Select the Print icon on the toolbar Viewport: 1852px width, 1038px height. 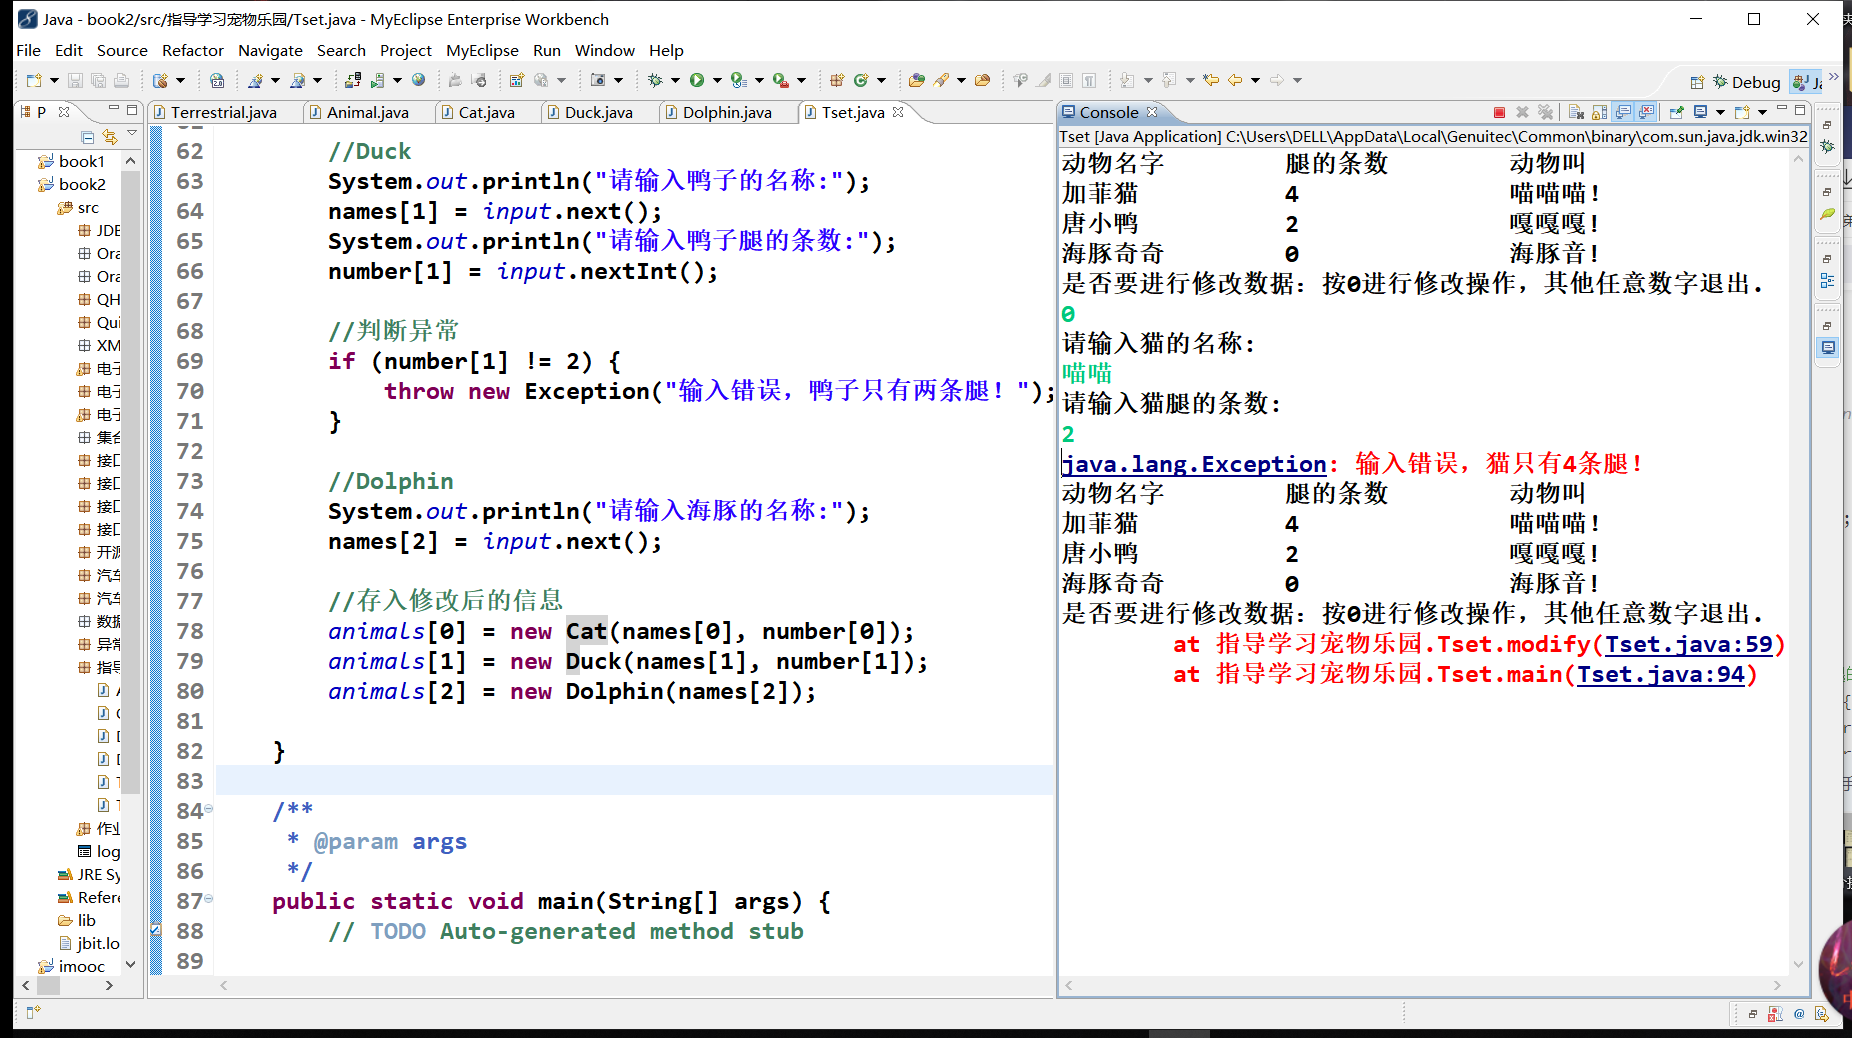point(121,80)
